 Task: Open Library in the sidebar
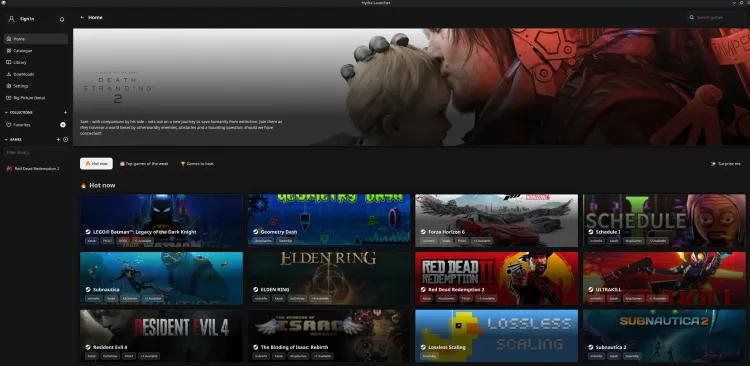36,62
